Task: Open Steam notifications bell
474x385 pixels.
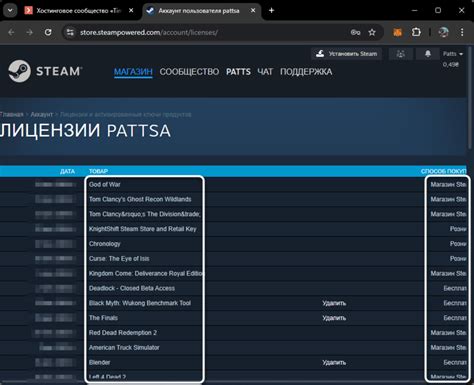Action: (428, 54)
